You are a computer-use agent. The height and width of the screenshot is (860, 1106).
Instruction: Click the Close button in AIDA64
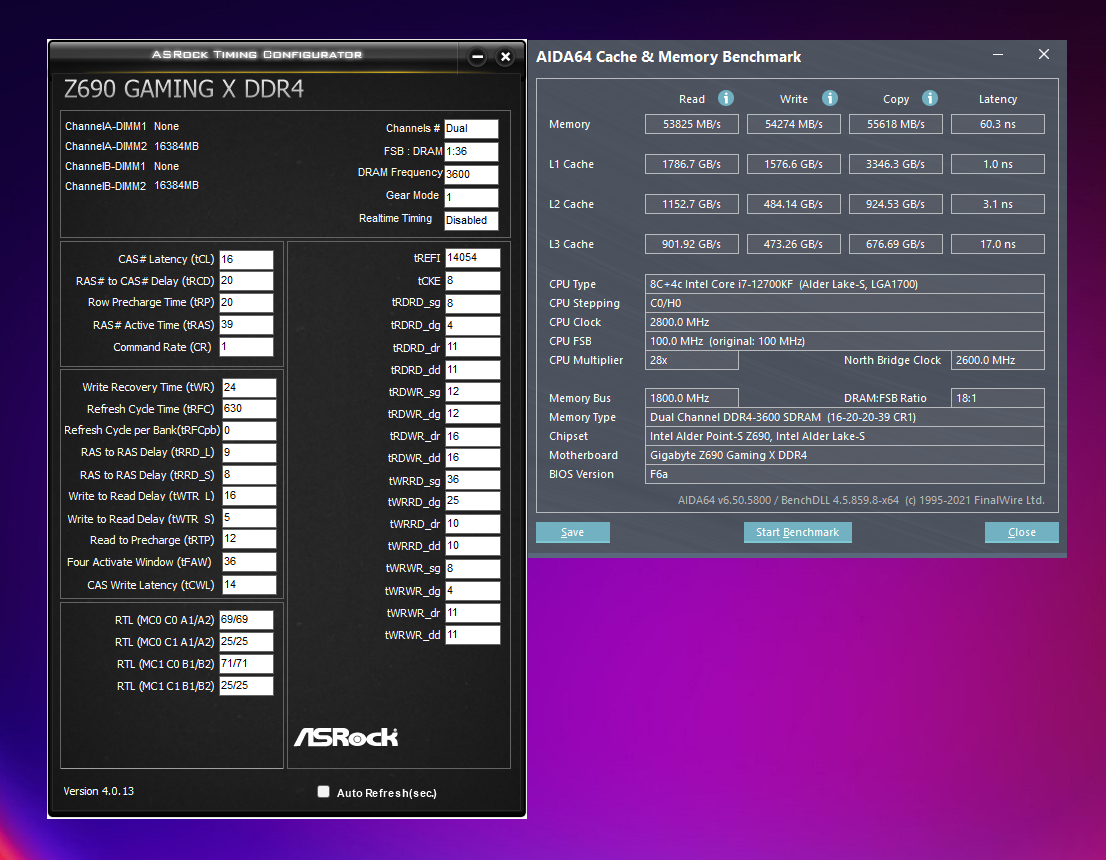coord(1021,532)
